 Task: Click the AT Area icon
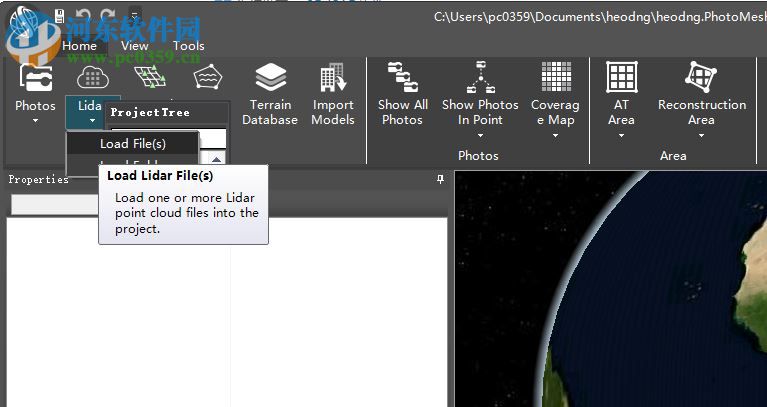(622, 77)
